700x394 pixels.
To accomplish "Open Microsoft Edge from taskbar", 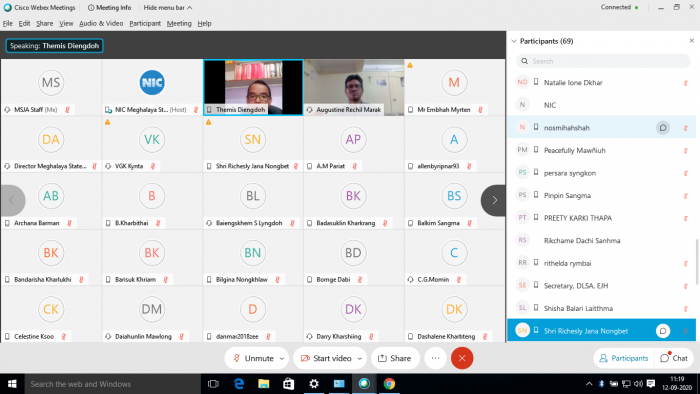I will (239, 384).
